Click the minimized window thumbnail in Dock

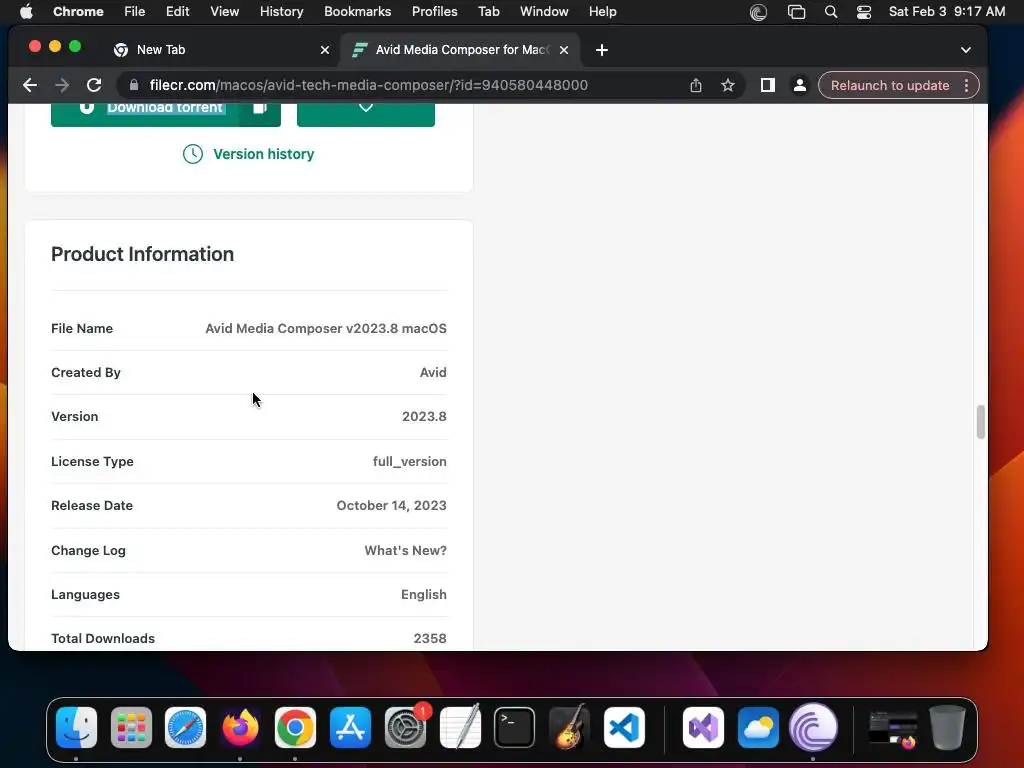coord(893,729)
